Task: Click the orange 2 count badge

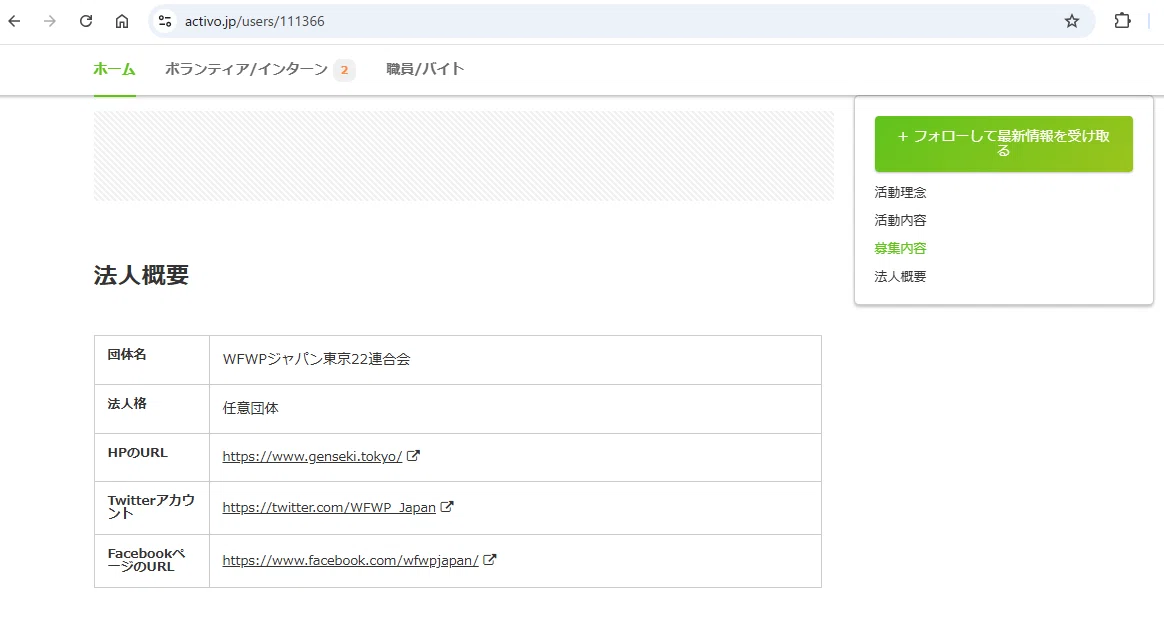Action: point(344,70)
